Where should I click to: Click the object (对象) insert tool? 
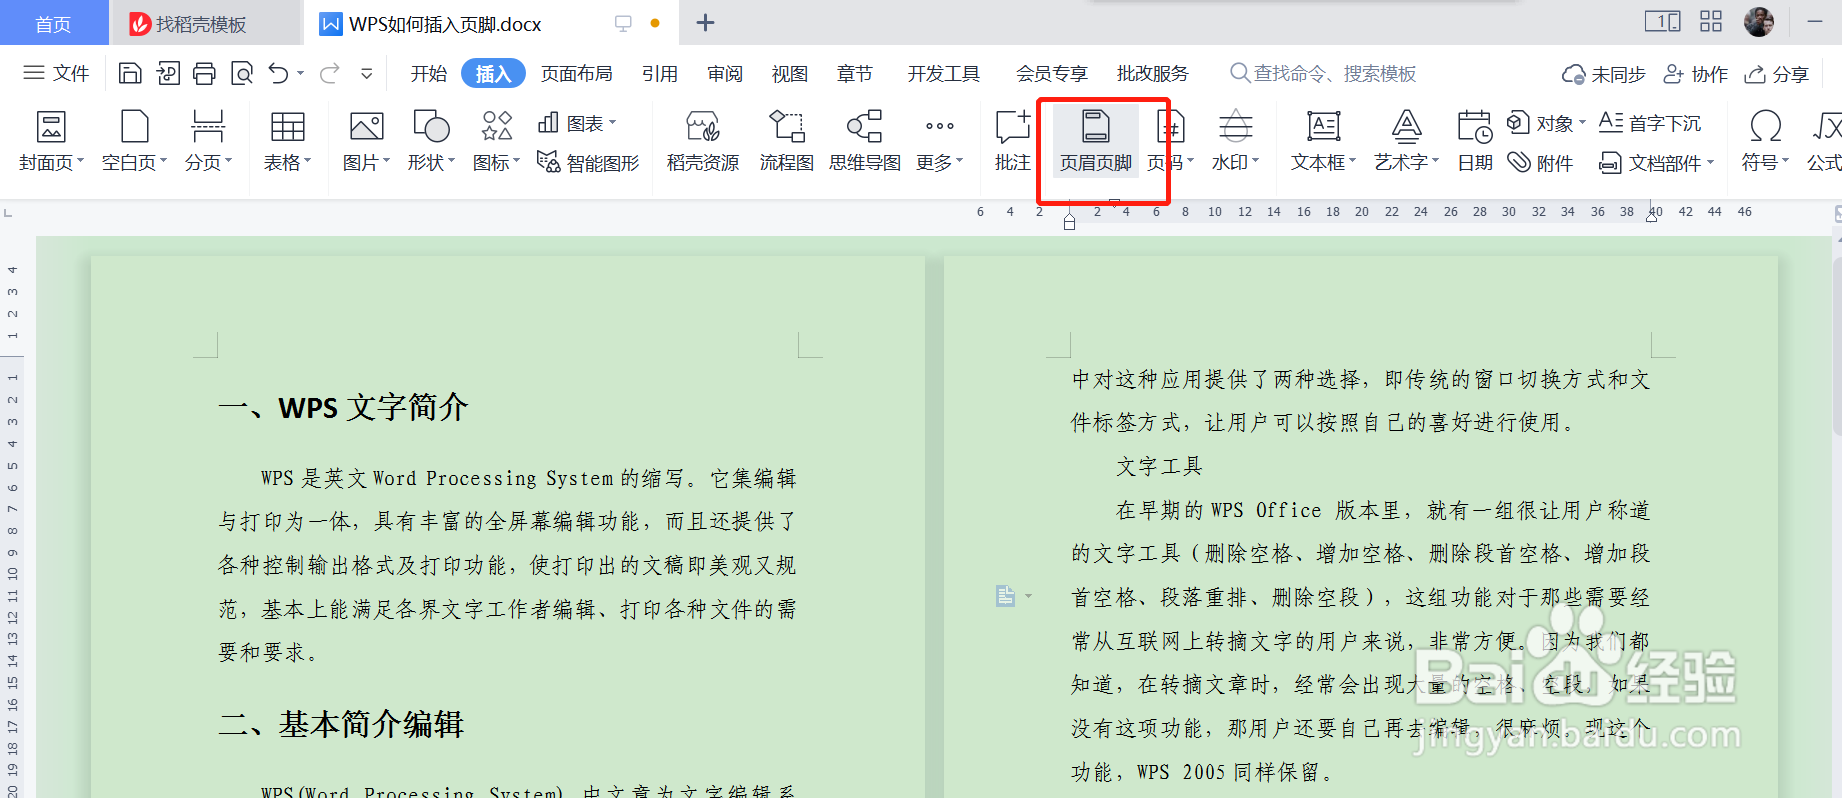(x=1546, y=123)
